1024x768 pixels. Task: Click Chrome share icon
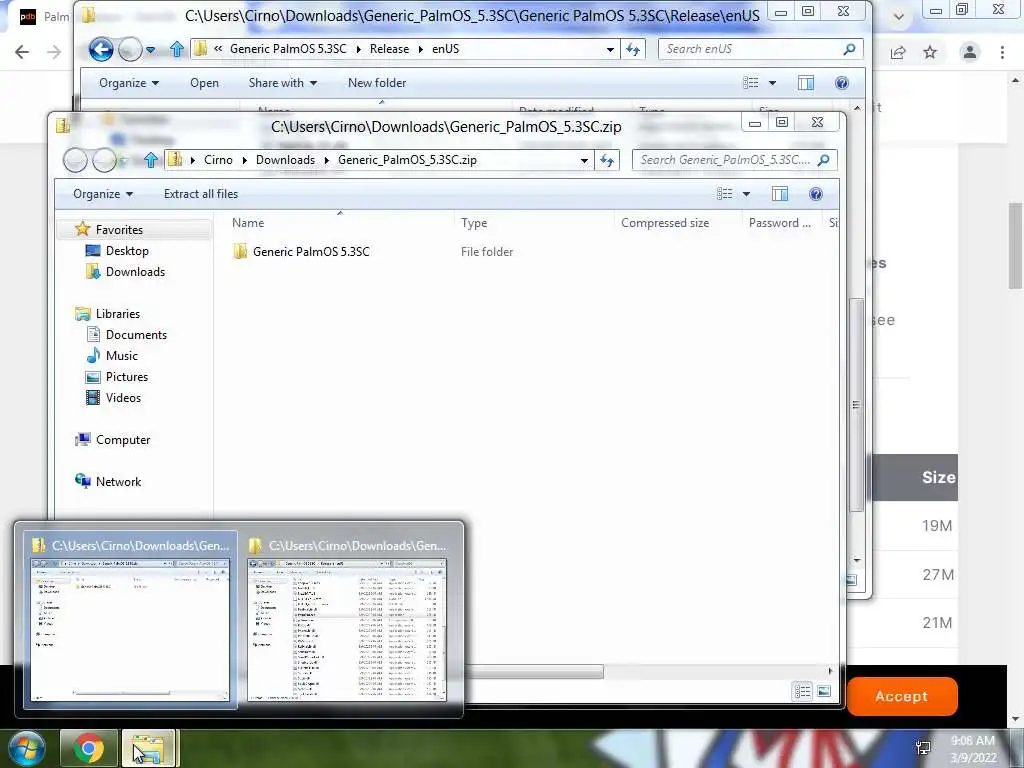tap(898, 52)
